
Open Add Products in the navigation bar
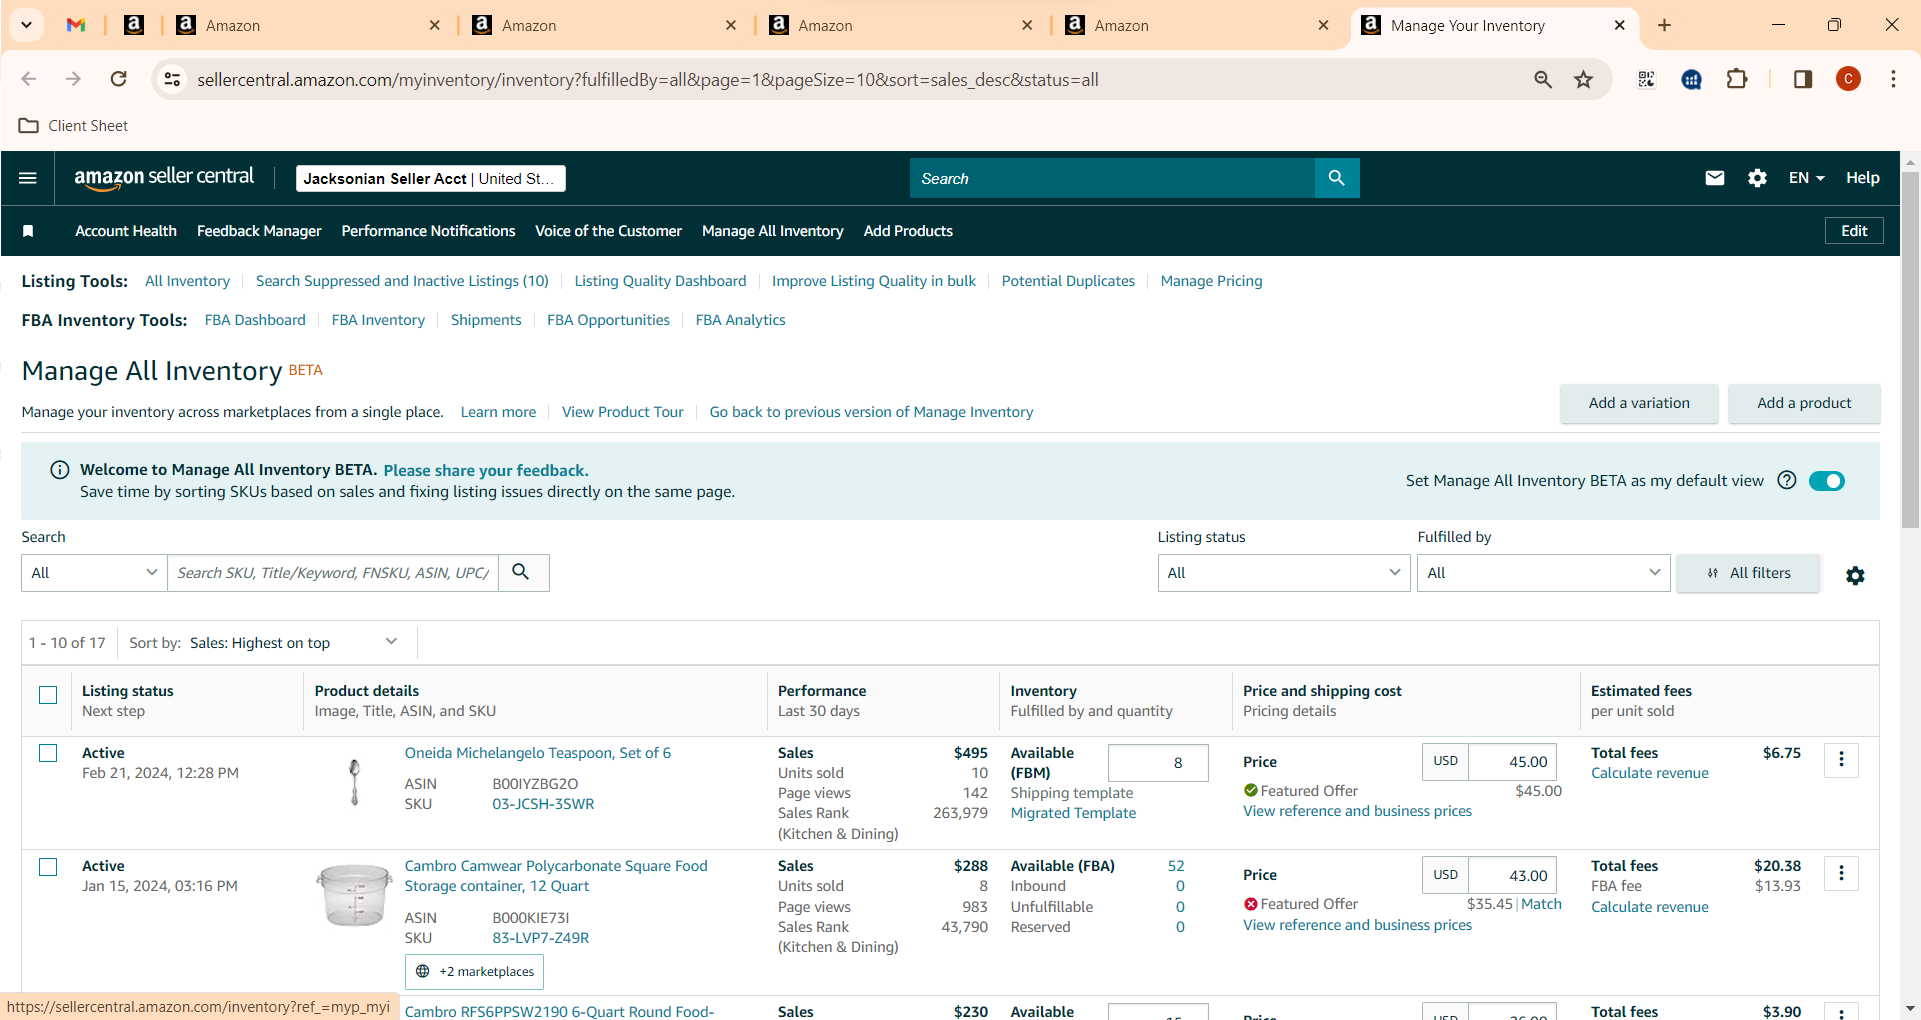(x=908, y=231)
